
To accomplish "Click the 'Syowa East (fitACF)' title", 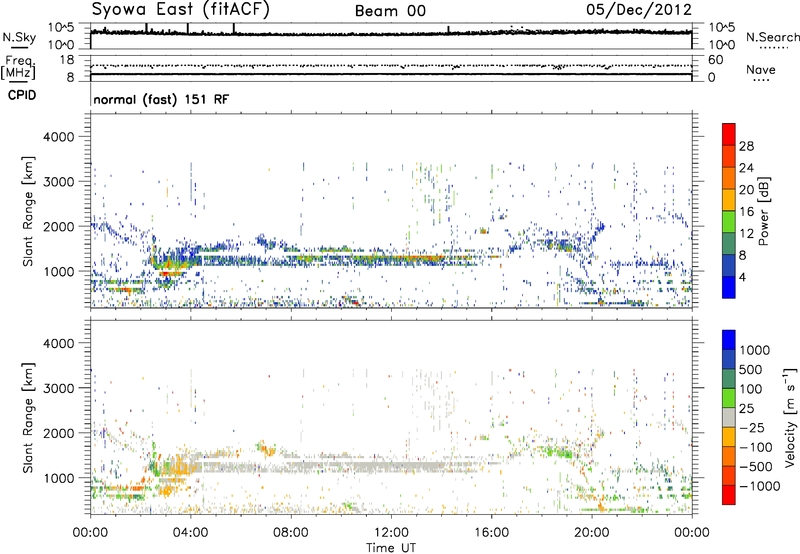I will (181, 9).
